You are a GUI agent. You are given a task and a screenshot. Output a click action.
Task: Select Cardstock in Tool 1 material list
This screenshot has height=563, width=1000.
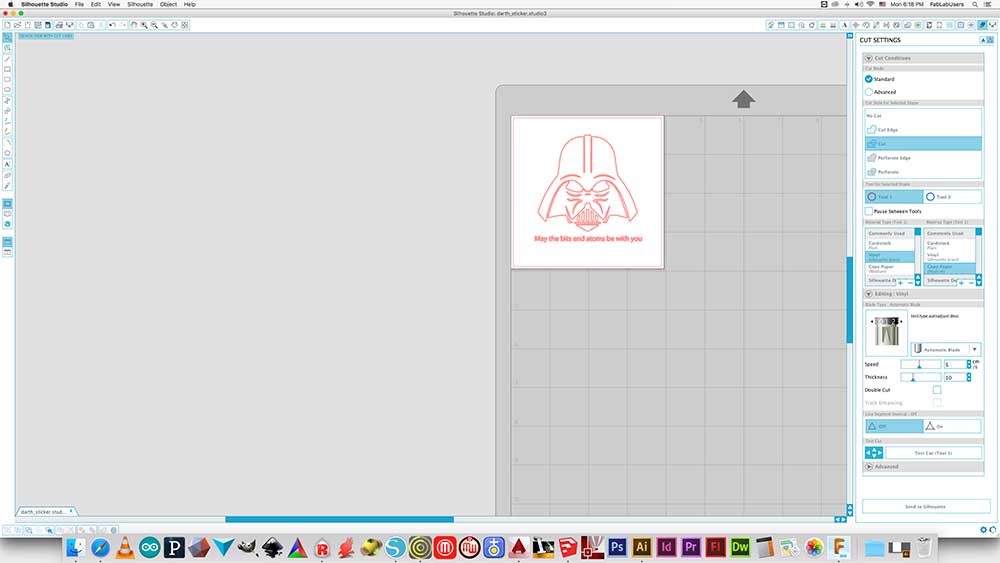point(890,245)
